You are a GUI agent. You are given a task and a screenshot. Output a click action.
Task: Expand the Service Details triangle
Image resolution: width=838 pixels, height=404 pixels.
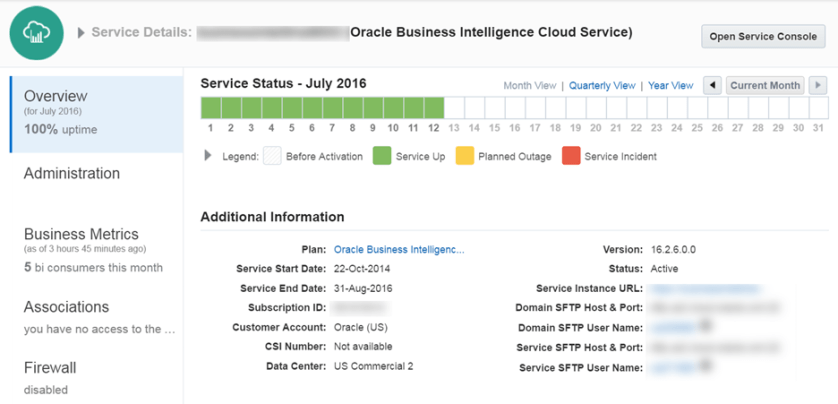coord(81,33)
